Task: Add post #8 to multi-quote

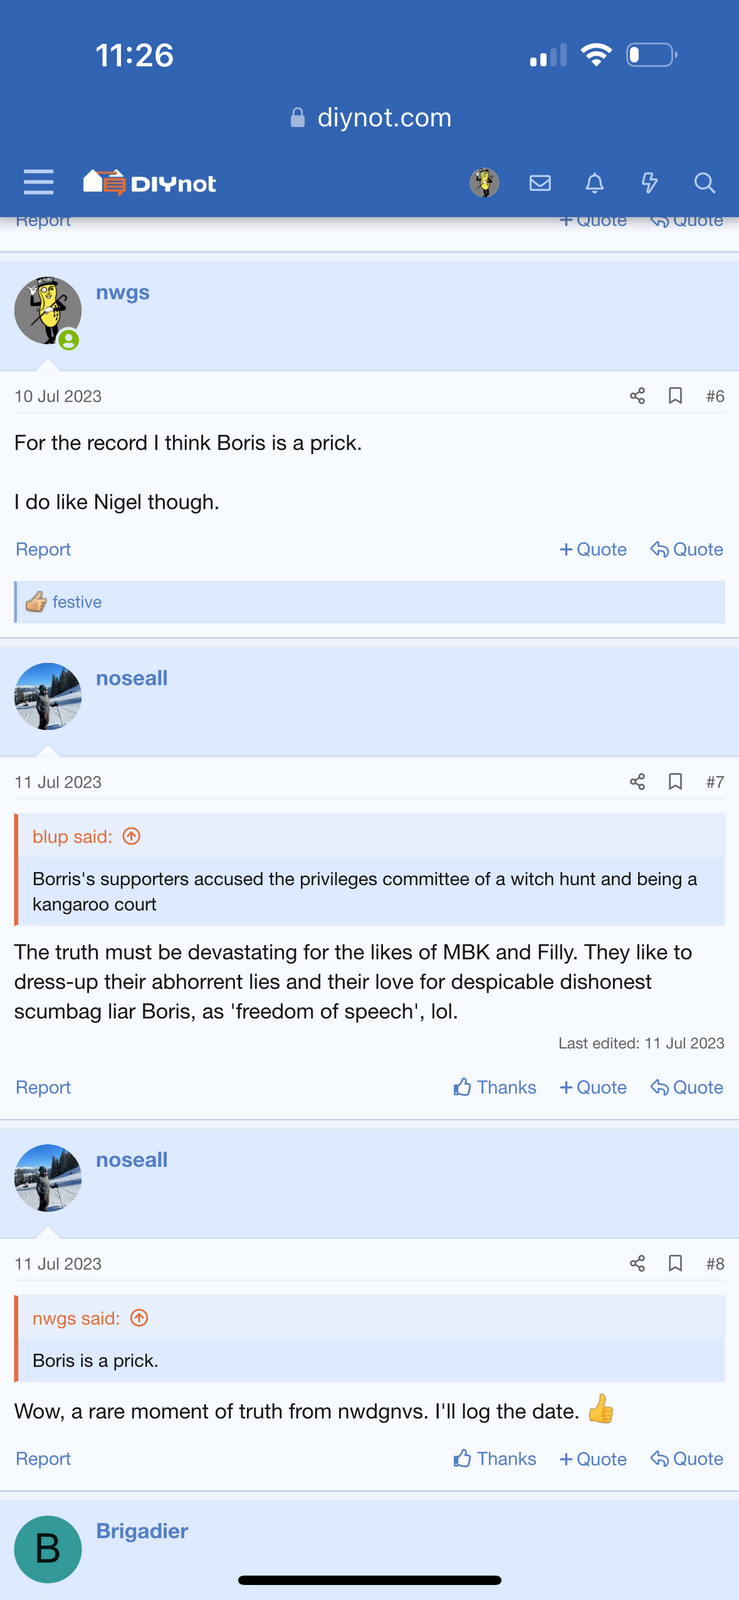Action: (x=593, y=1459)
